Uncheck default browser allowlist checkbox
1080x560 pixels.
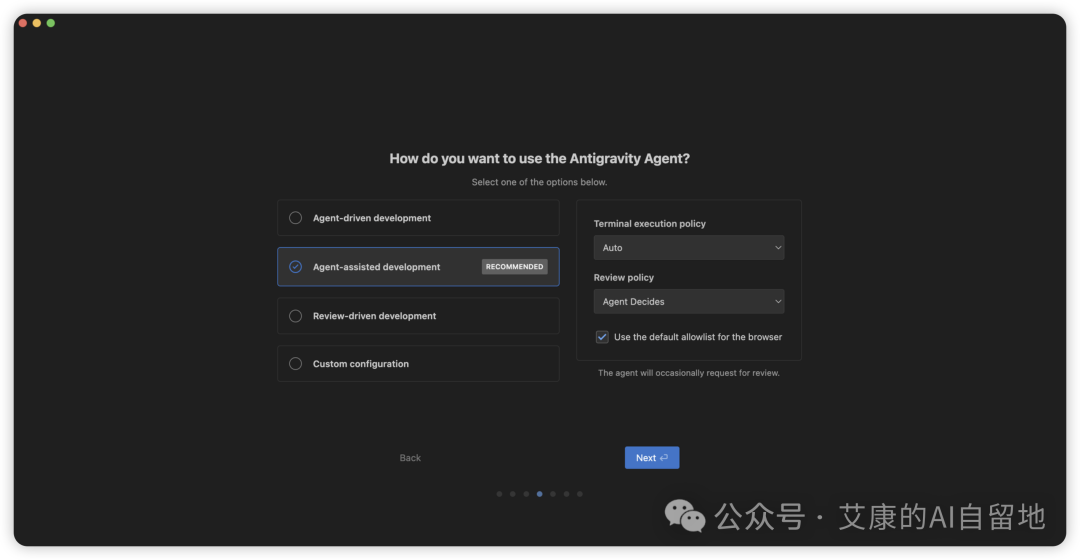602,337
